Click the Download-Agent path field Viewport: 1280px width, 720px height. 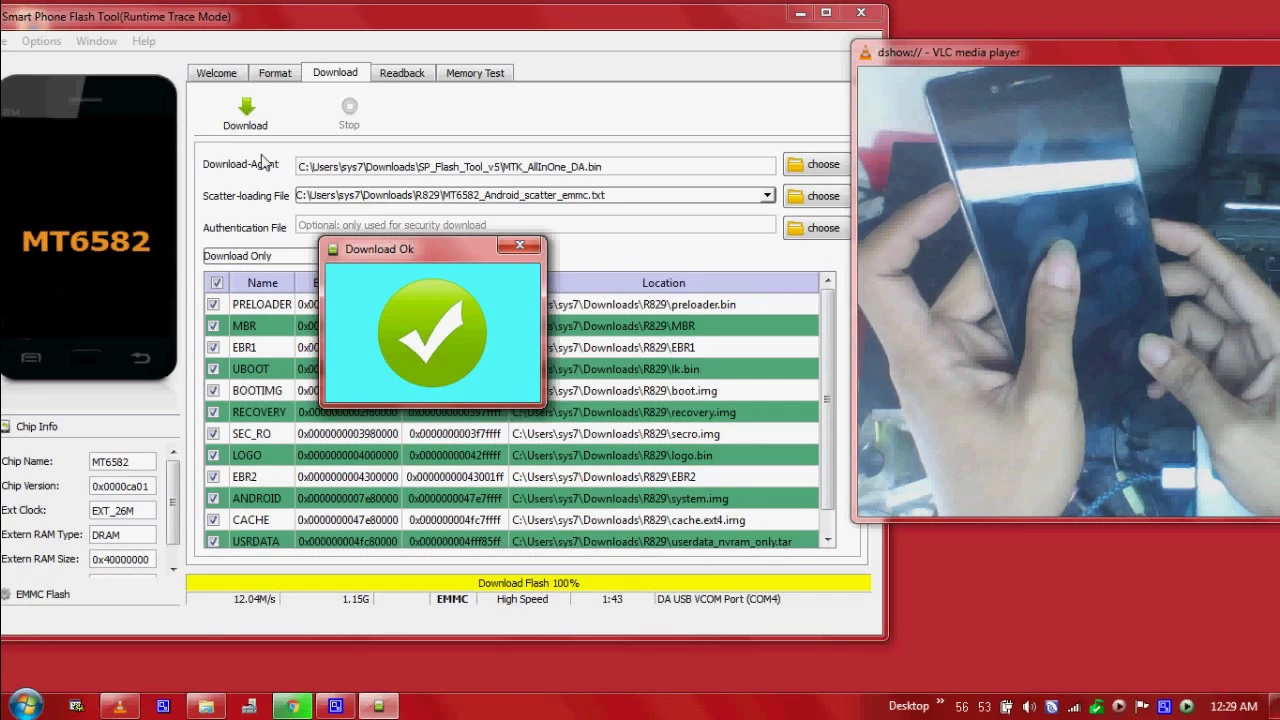pos(535,167)
